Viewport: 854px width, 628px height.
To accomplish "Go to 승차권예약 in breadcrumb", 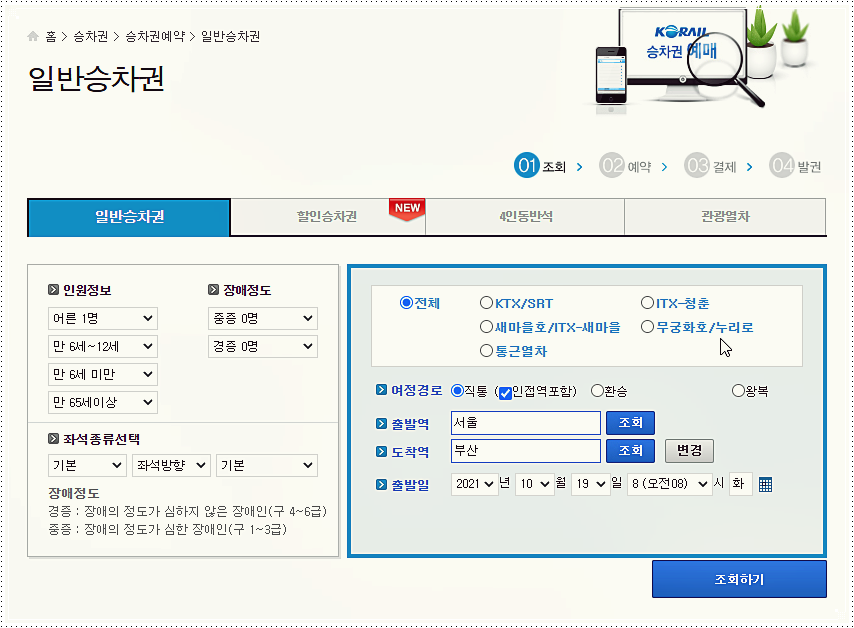I will 155,36.
